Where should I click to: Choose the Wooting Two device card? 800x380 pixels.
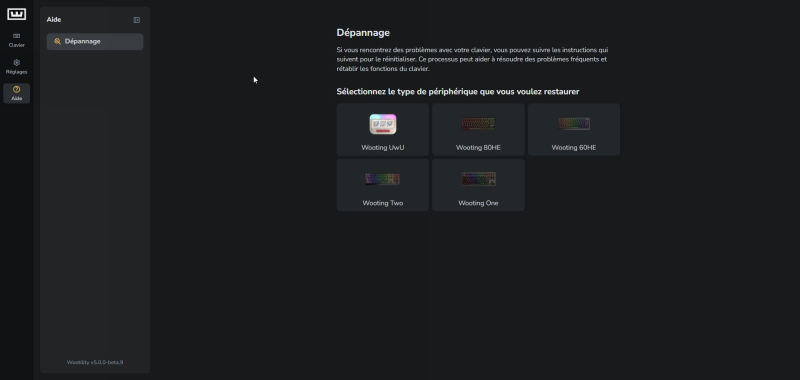click(x=383, y=185)
